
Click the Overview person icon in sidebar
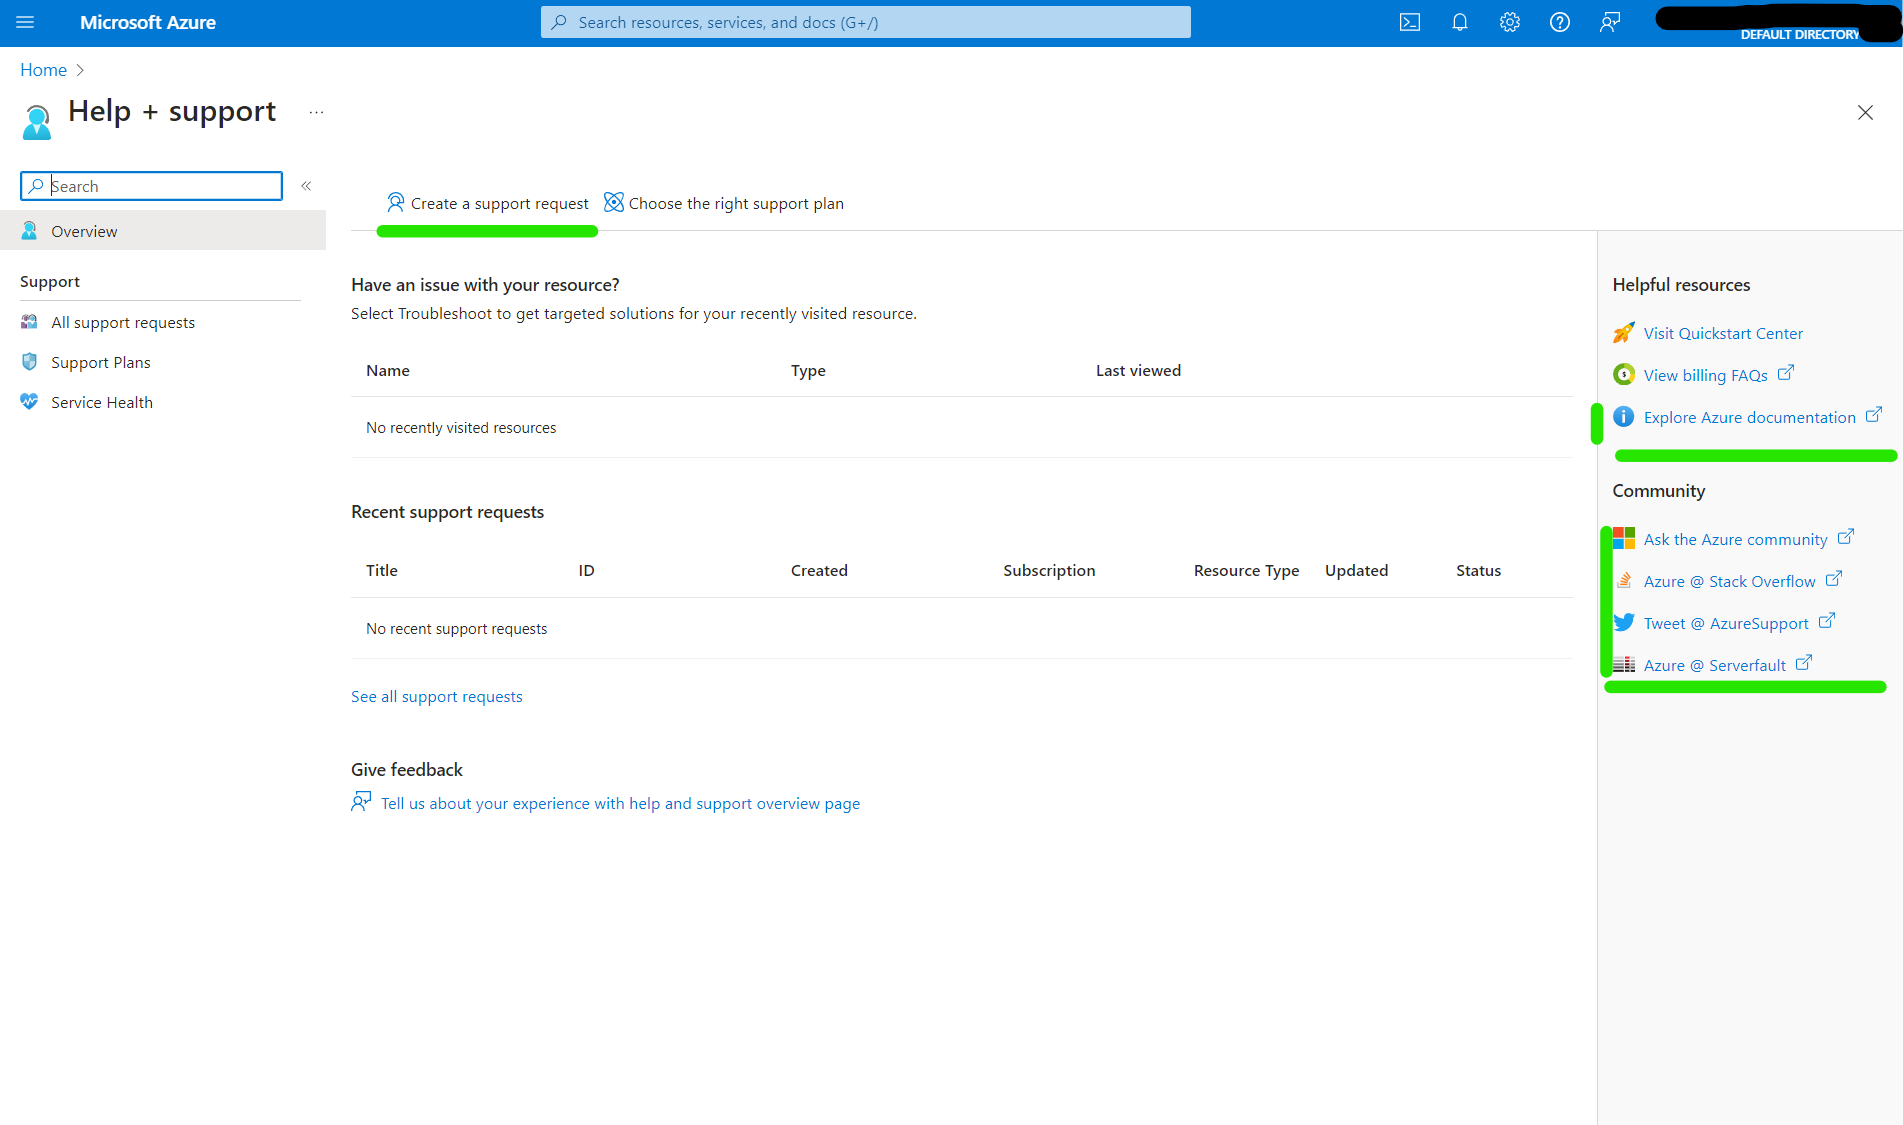point(29,231)
